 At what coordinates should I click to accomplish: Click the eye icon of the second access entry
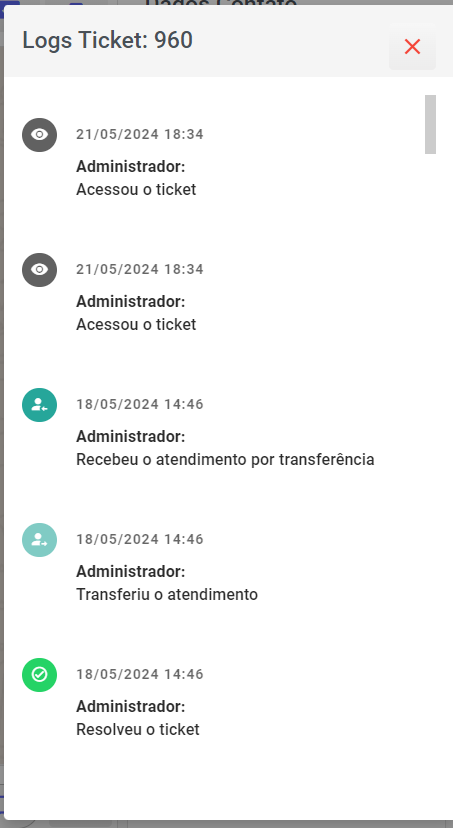tap(40, 270)
